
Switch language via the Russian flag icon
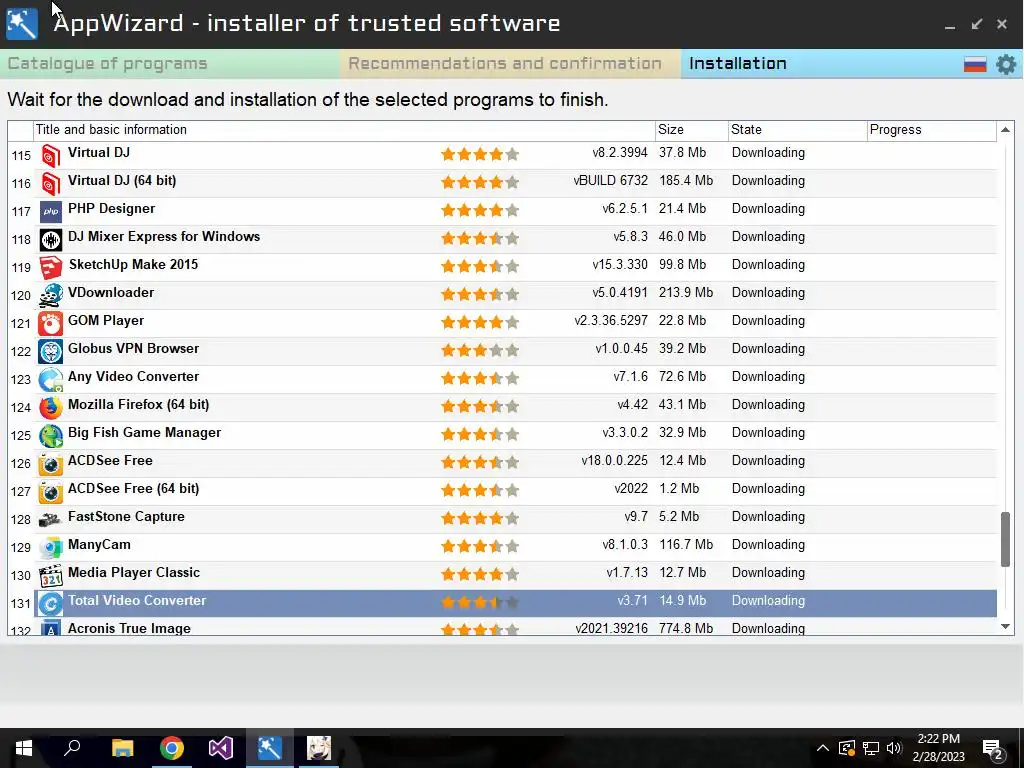[x=975, y=64]
